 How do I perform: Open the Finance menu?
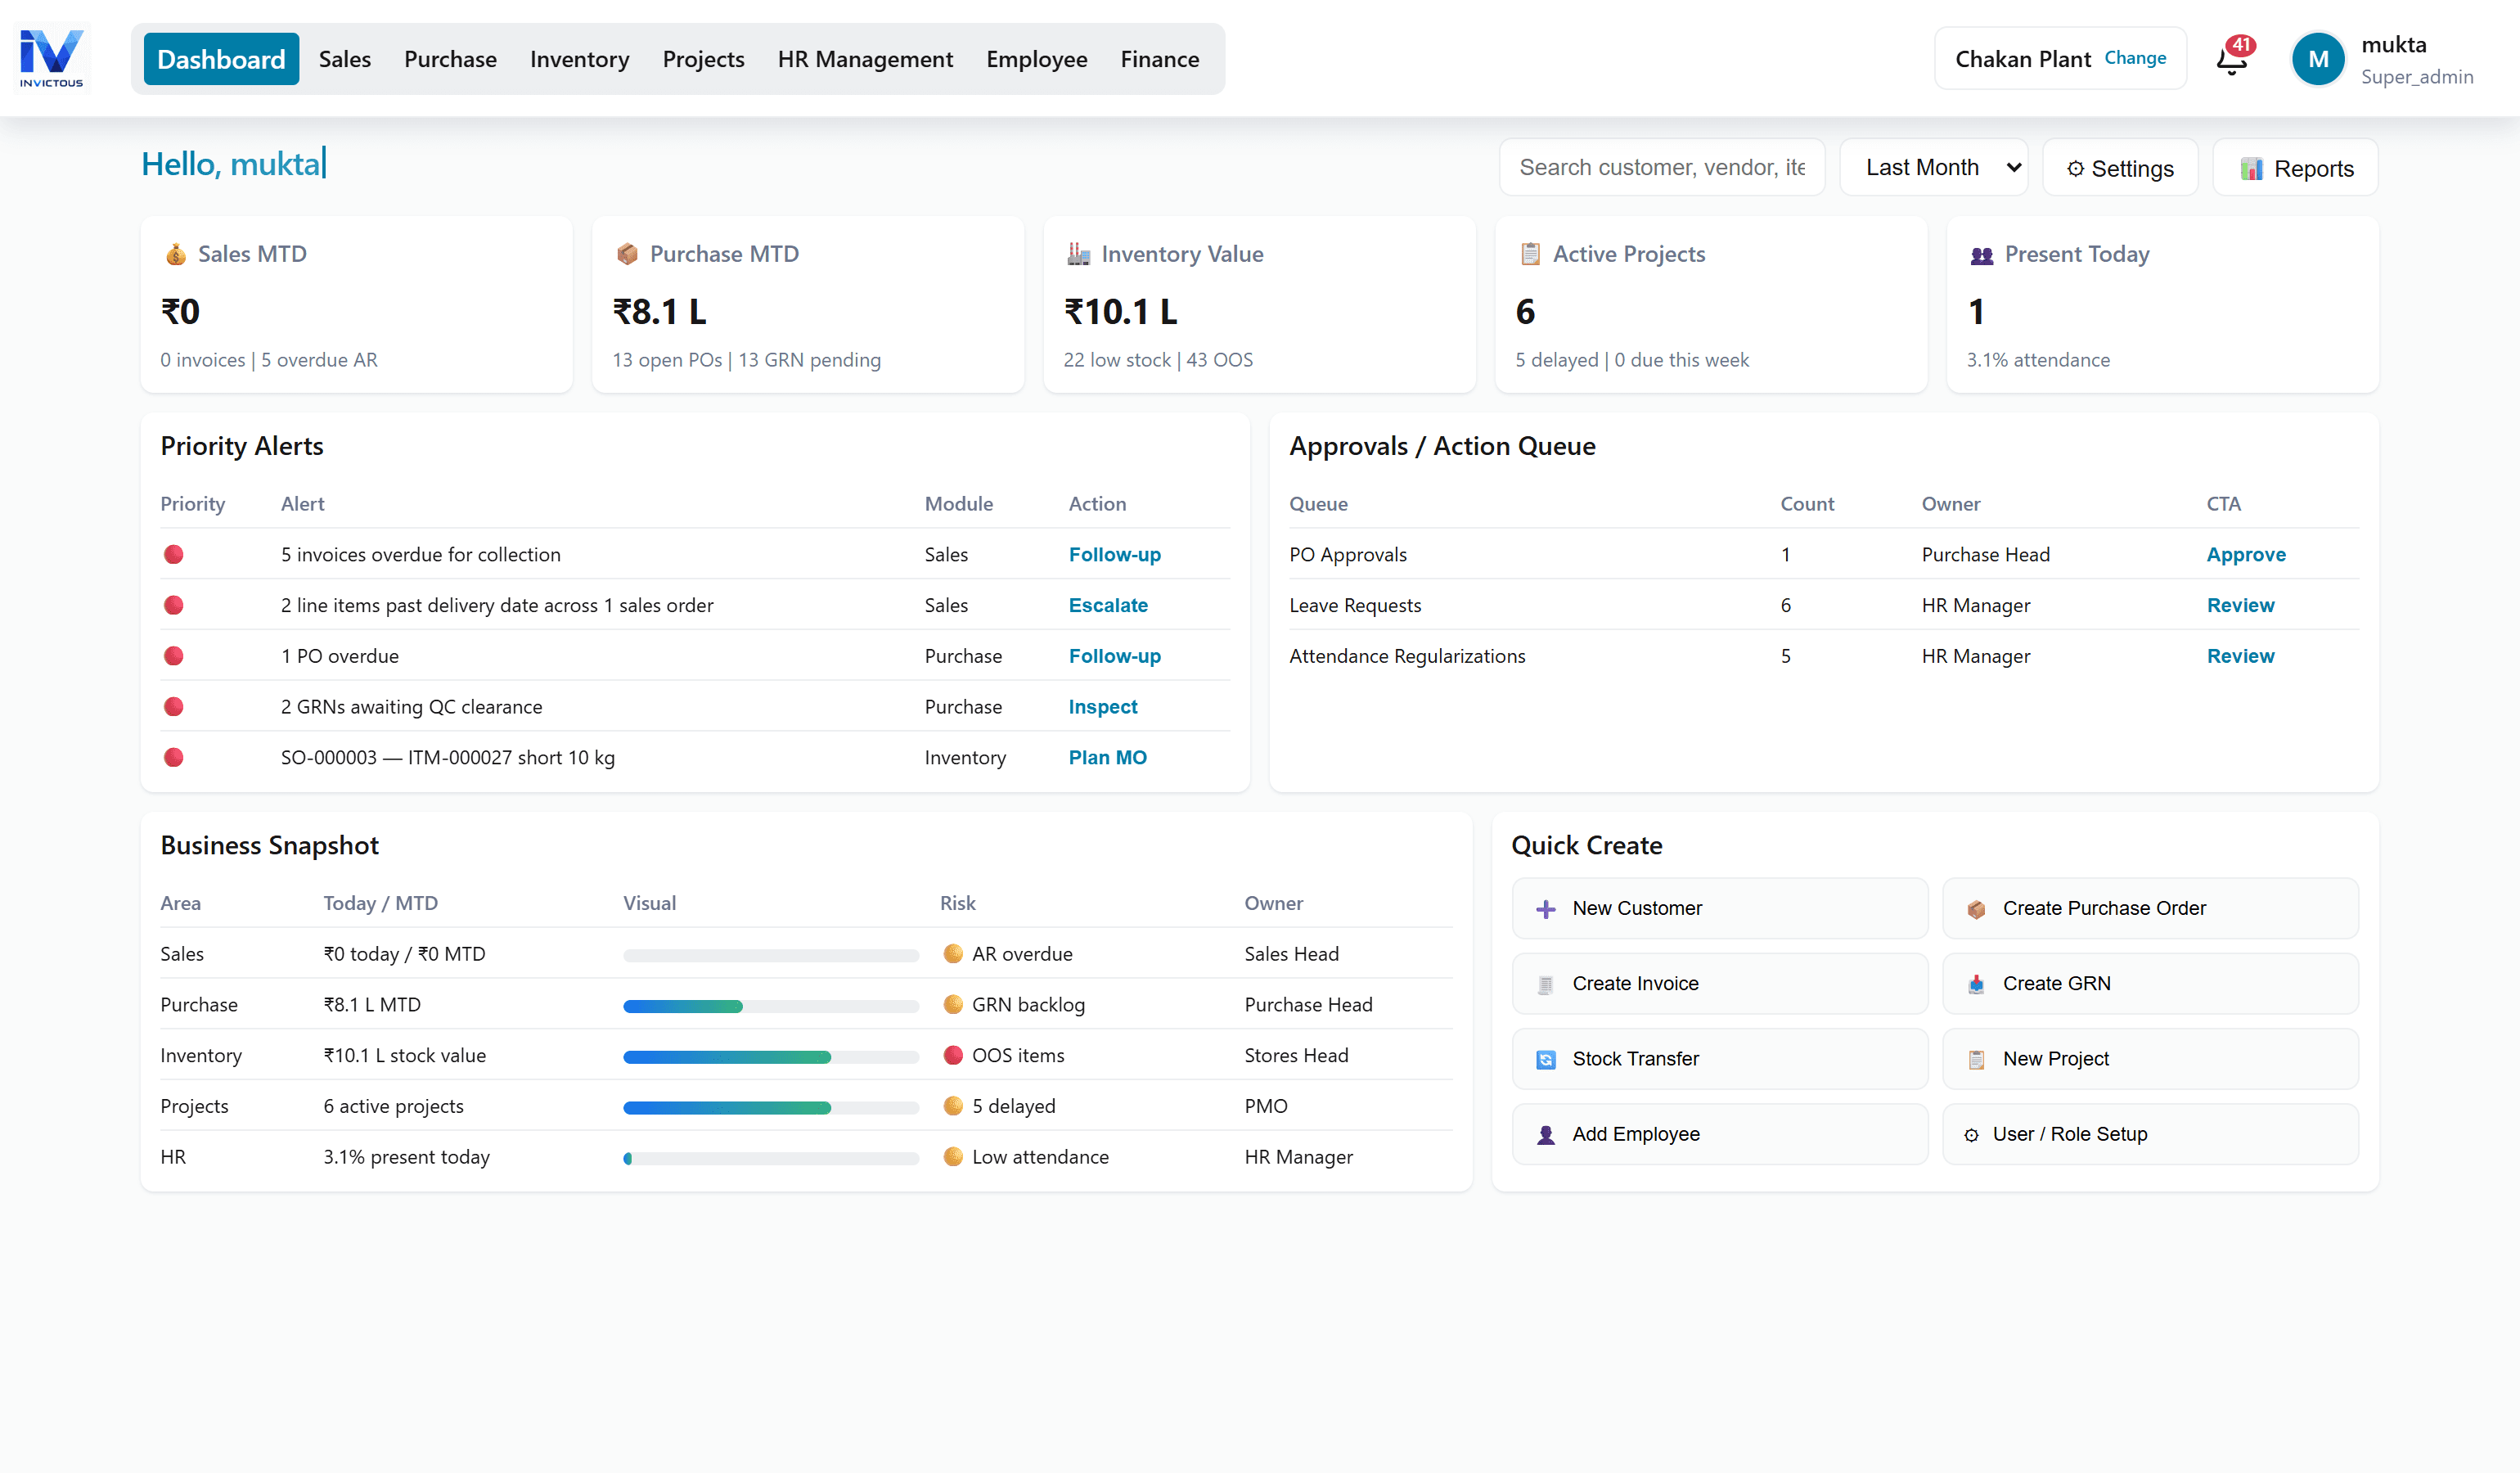coord(1159,59)
